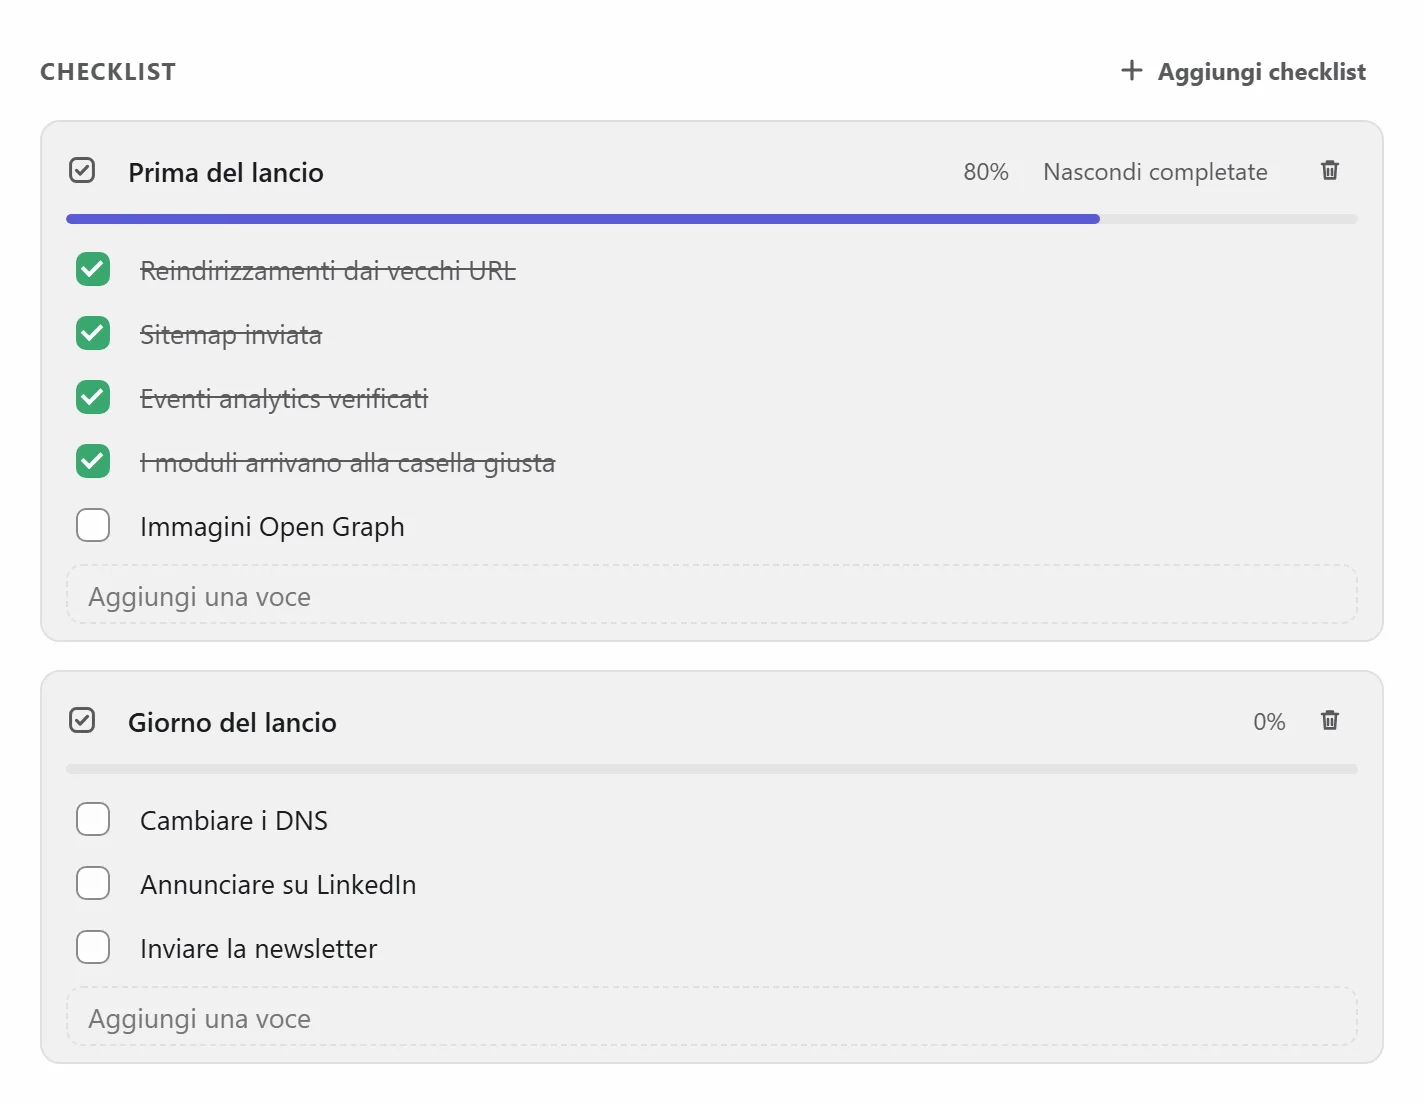Tick the Cambiare i DNS checkbox
1424x1104 pixels.
coord(93,819)
